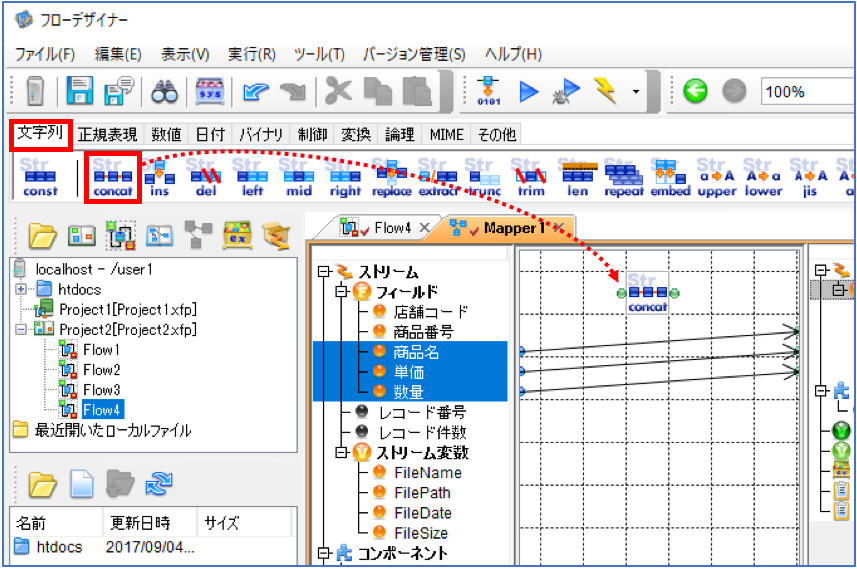Open the lightning bolt dropdown arrow
Screen dimensions: 857x569
(636, 92)
